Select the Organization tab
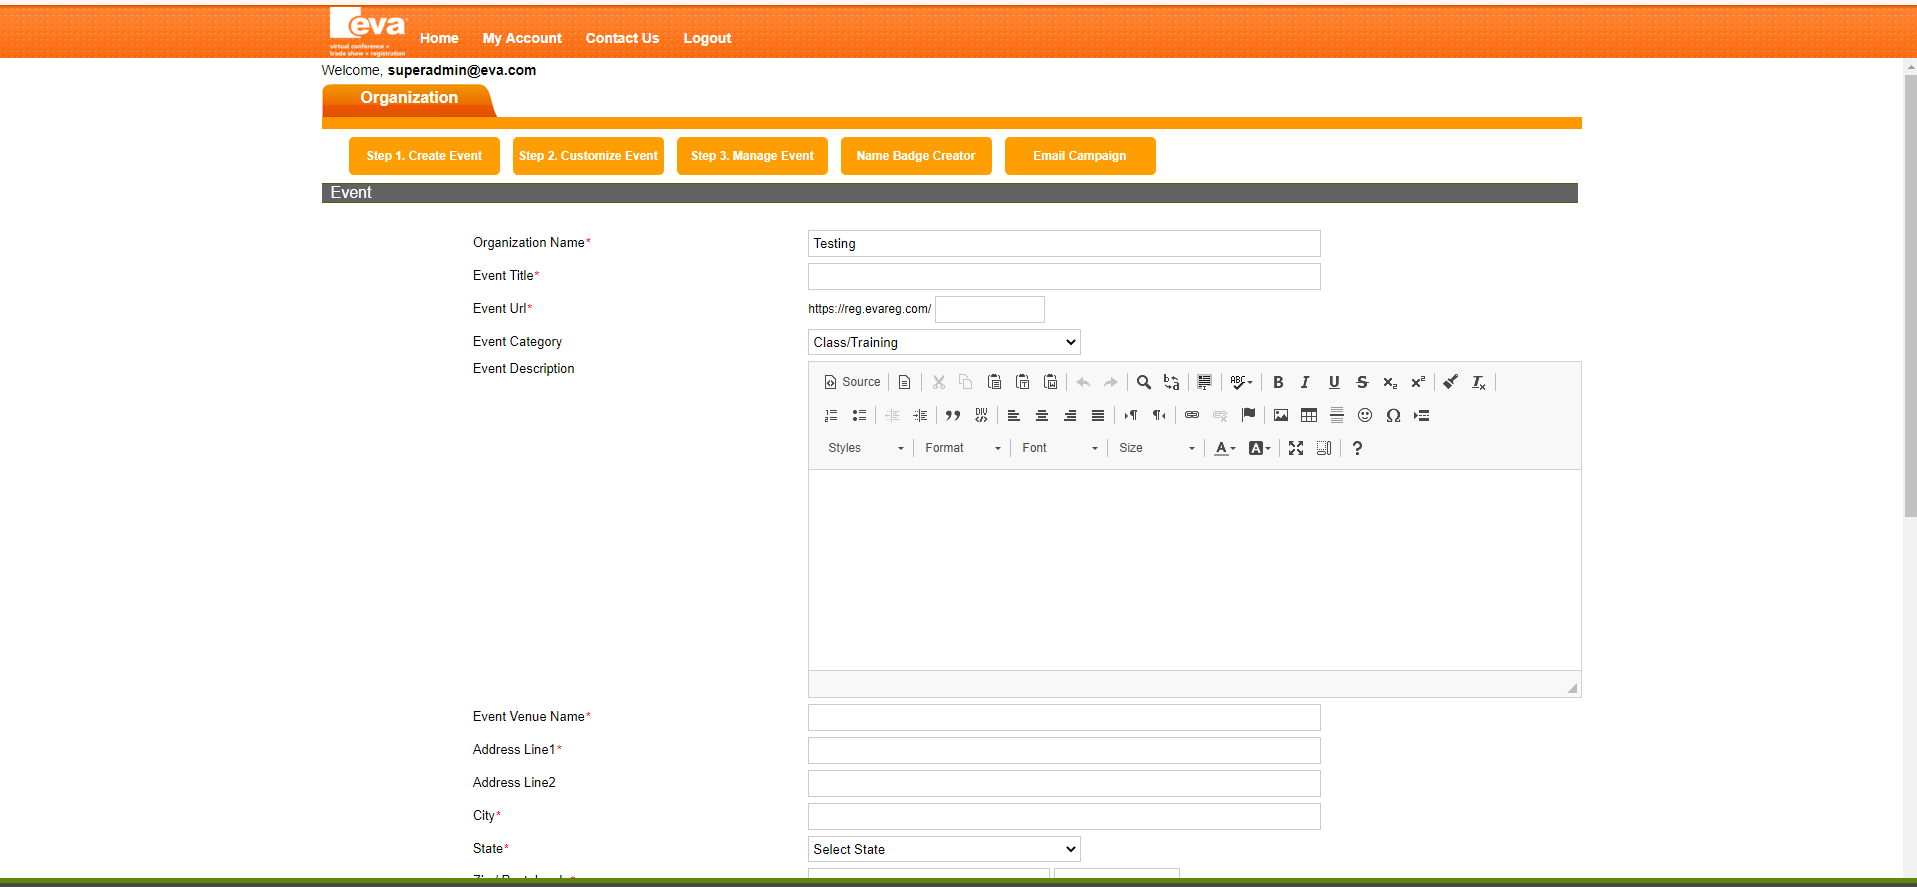This screenshot has width=1917, height=887. pos(409,99)
